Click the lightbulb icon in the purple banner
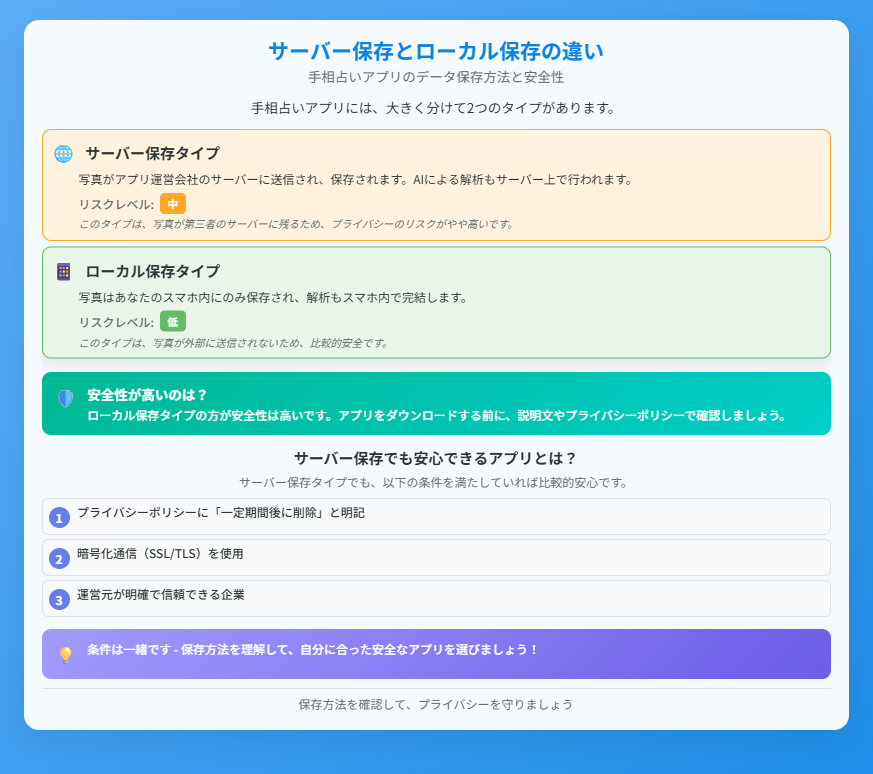 pyautogui.click(x=68, y=652)
